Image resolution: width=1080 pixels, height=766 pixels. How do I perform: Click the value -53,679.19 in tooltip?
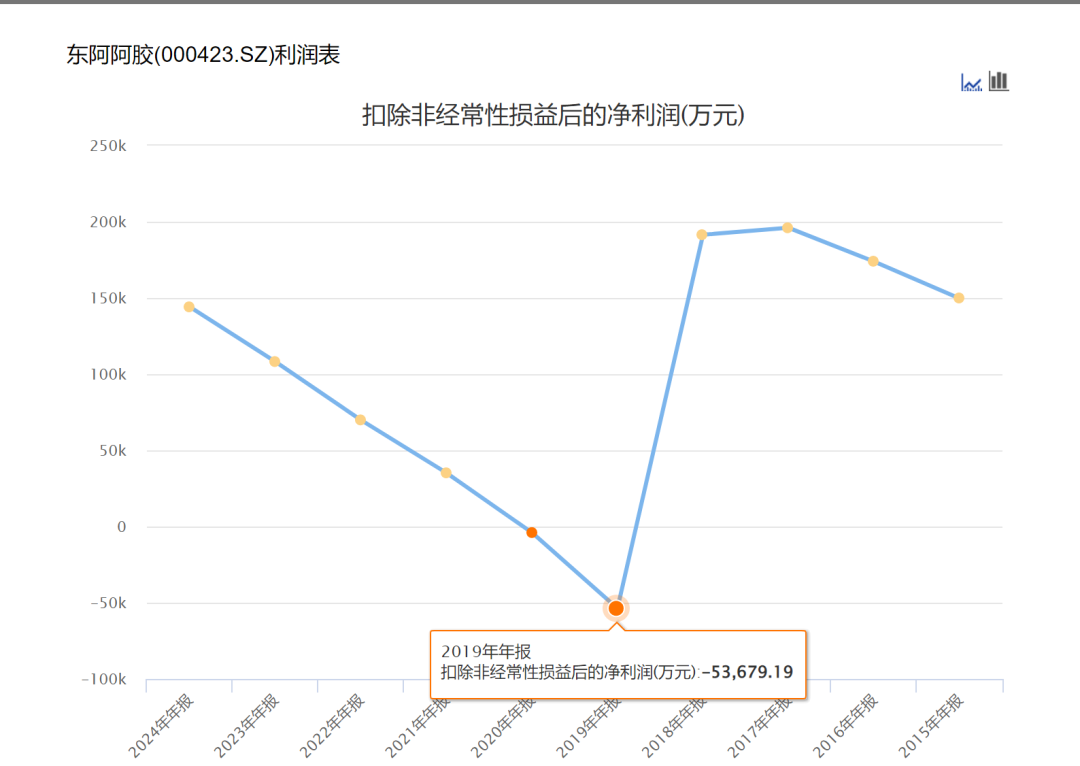747,670
